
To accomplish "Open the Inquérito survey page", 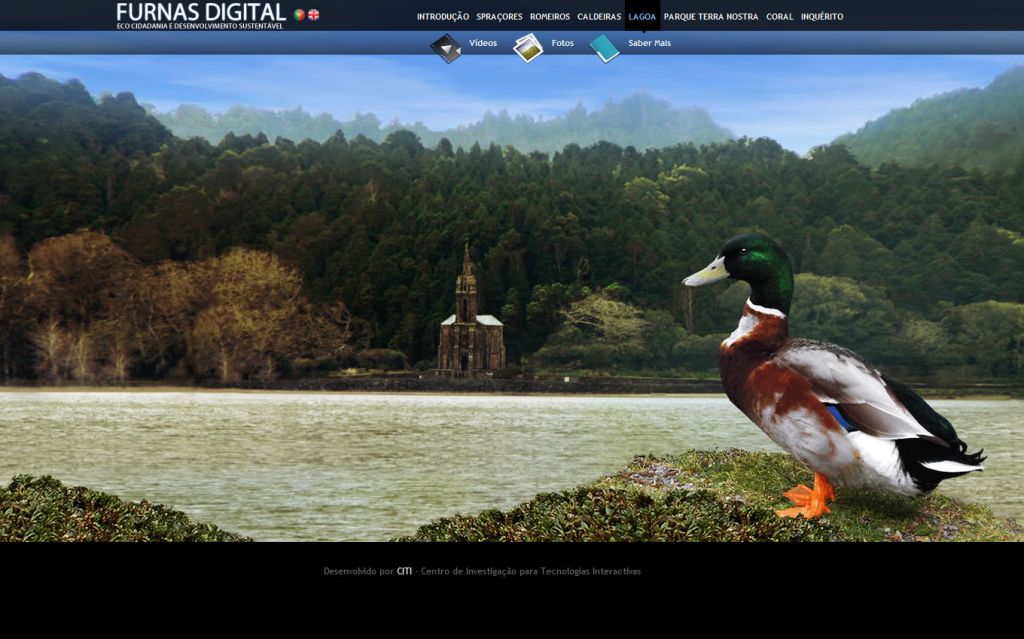I will point(822,17).
